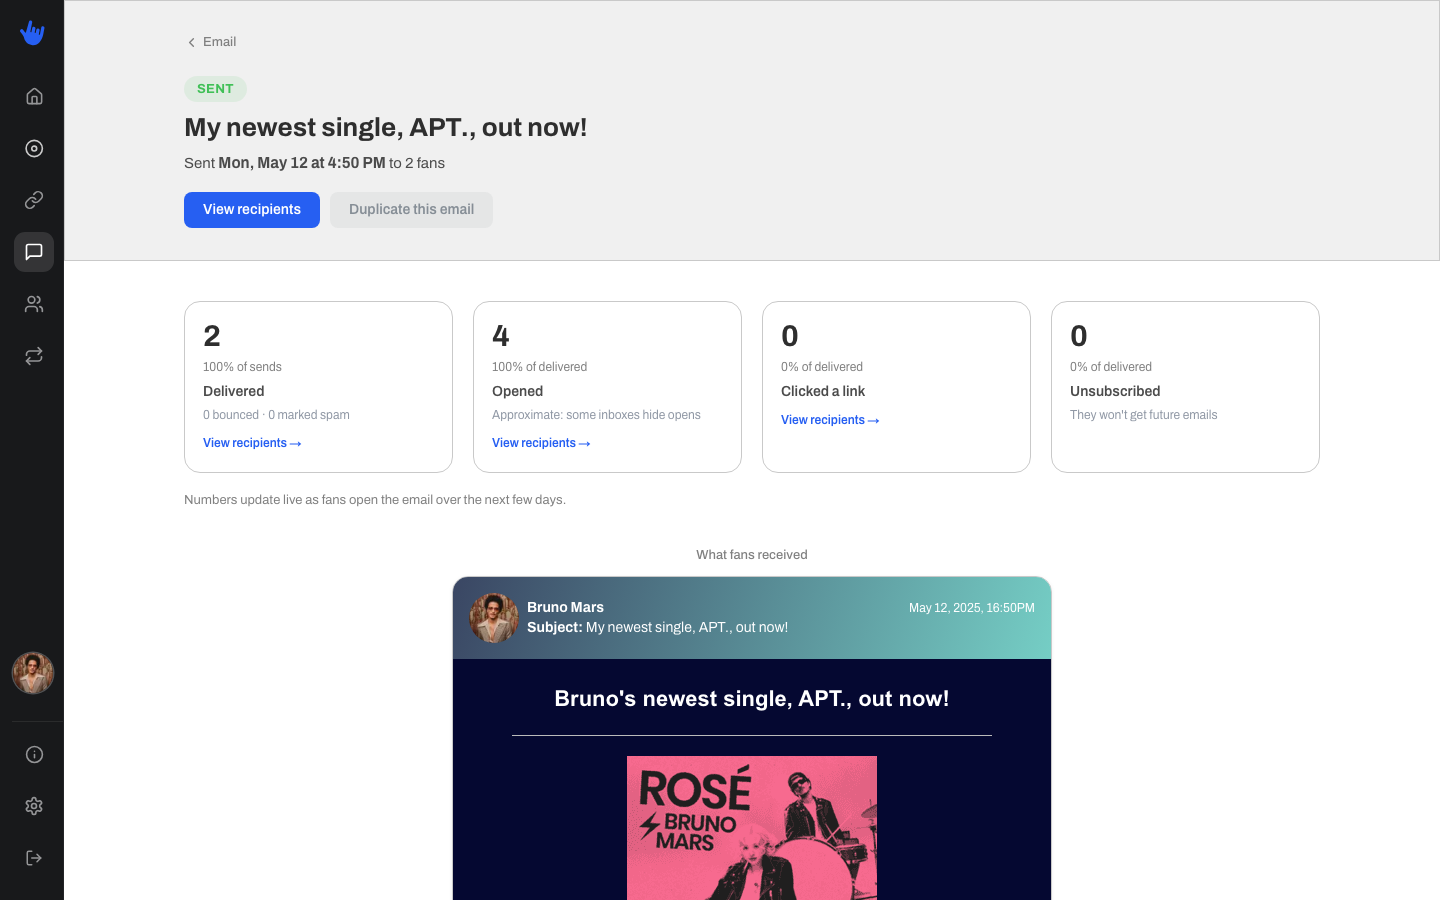View recipients under Delivered card
This screenshot has width=1440, height=900.
(x=252, y=443)
